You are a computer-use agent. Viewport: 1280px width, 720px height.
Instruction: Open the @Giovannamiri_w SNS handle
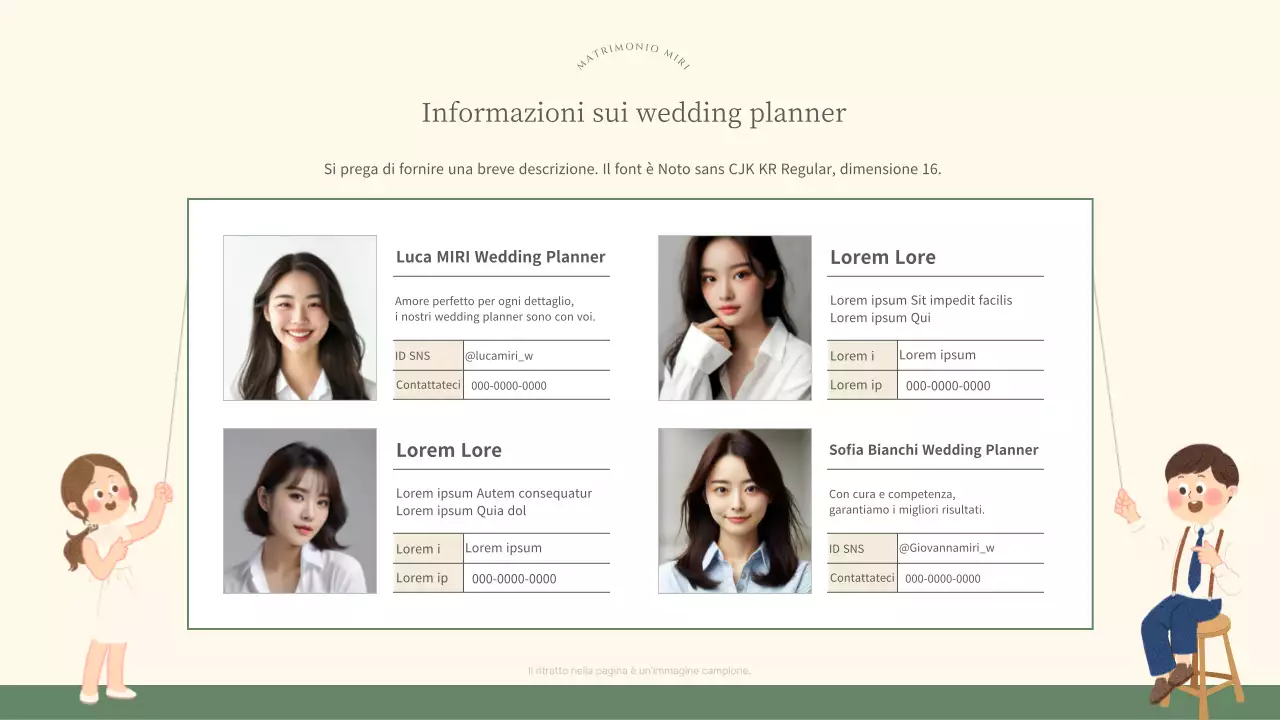tap(946, 547)
